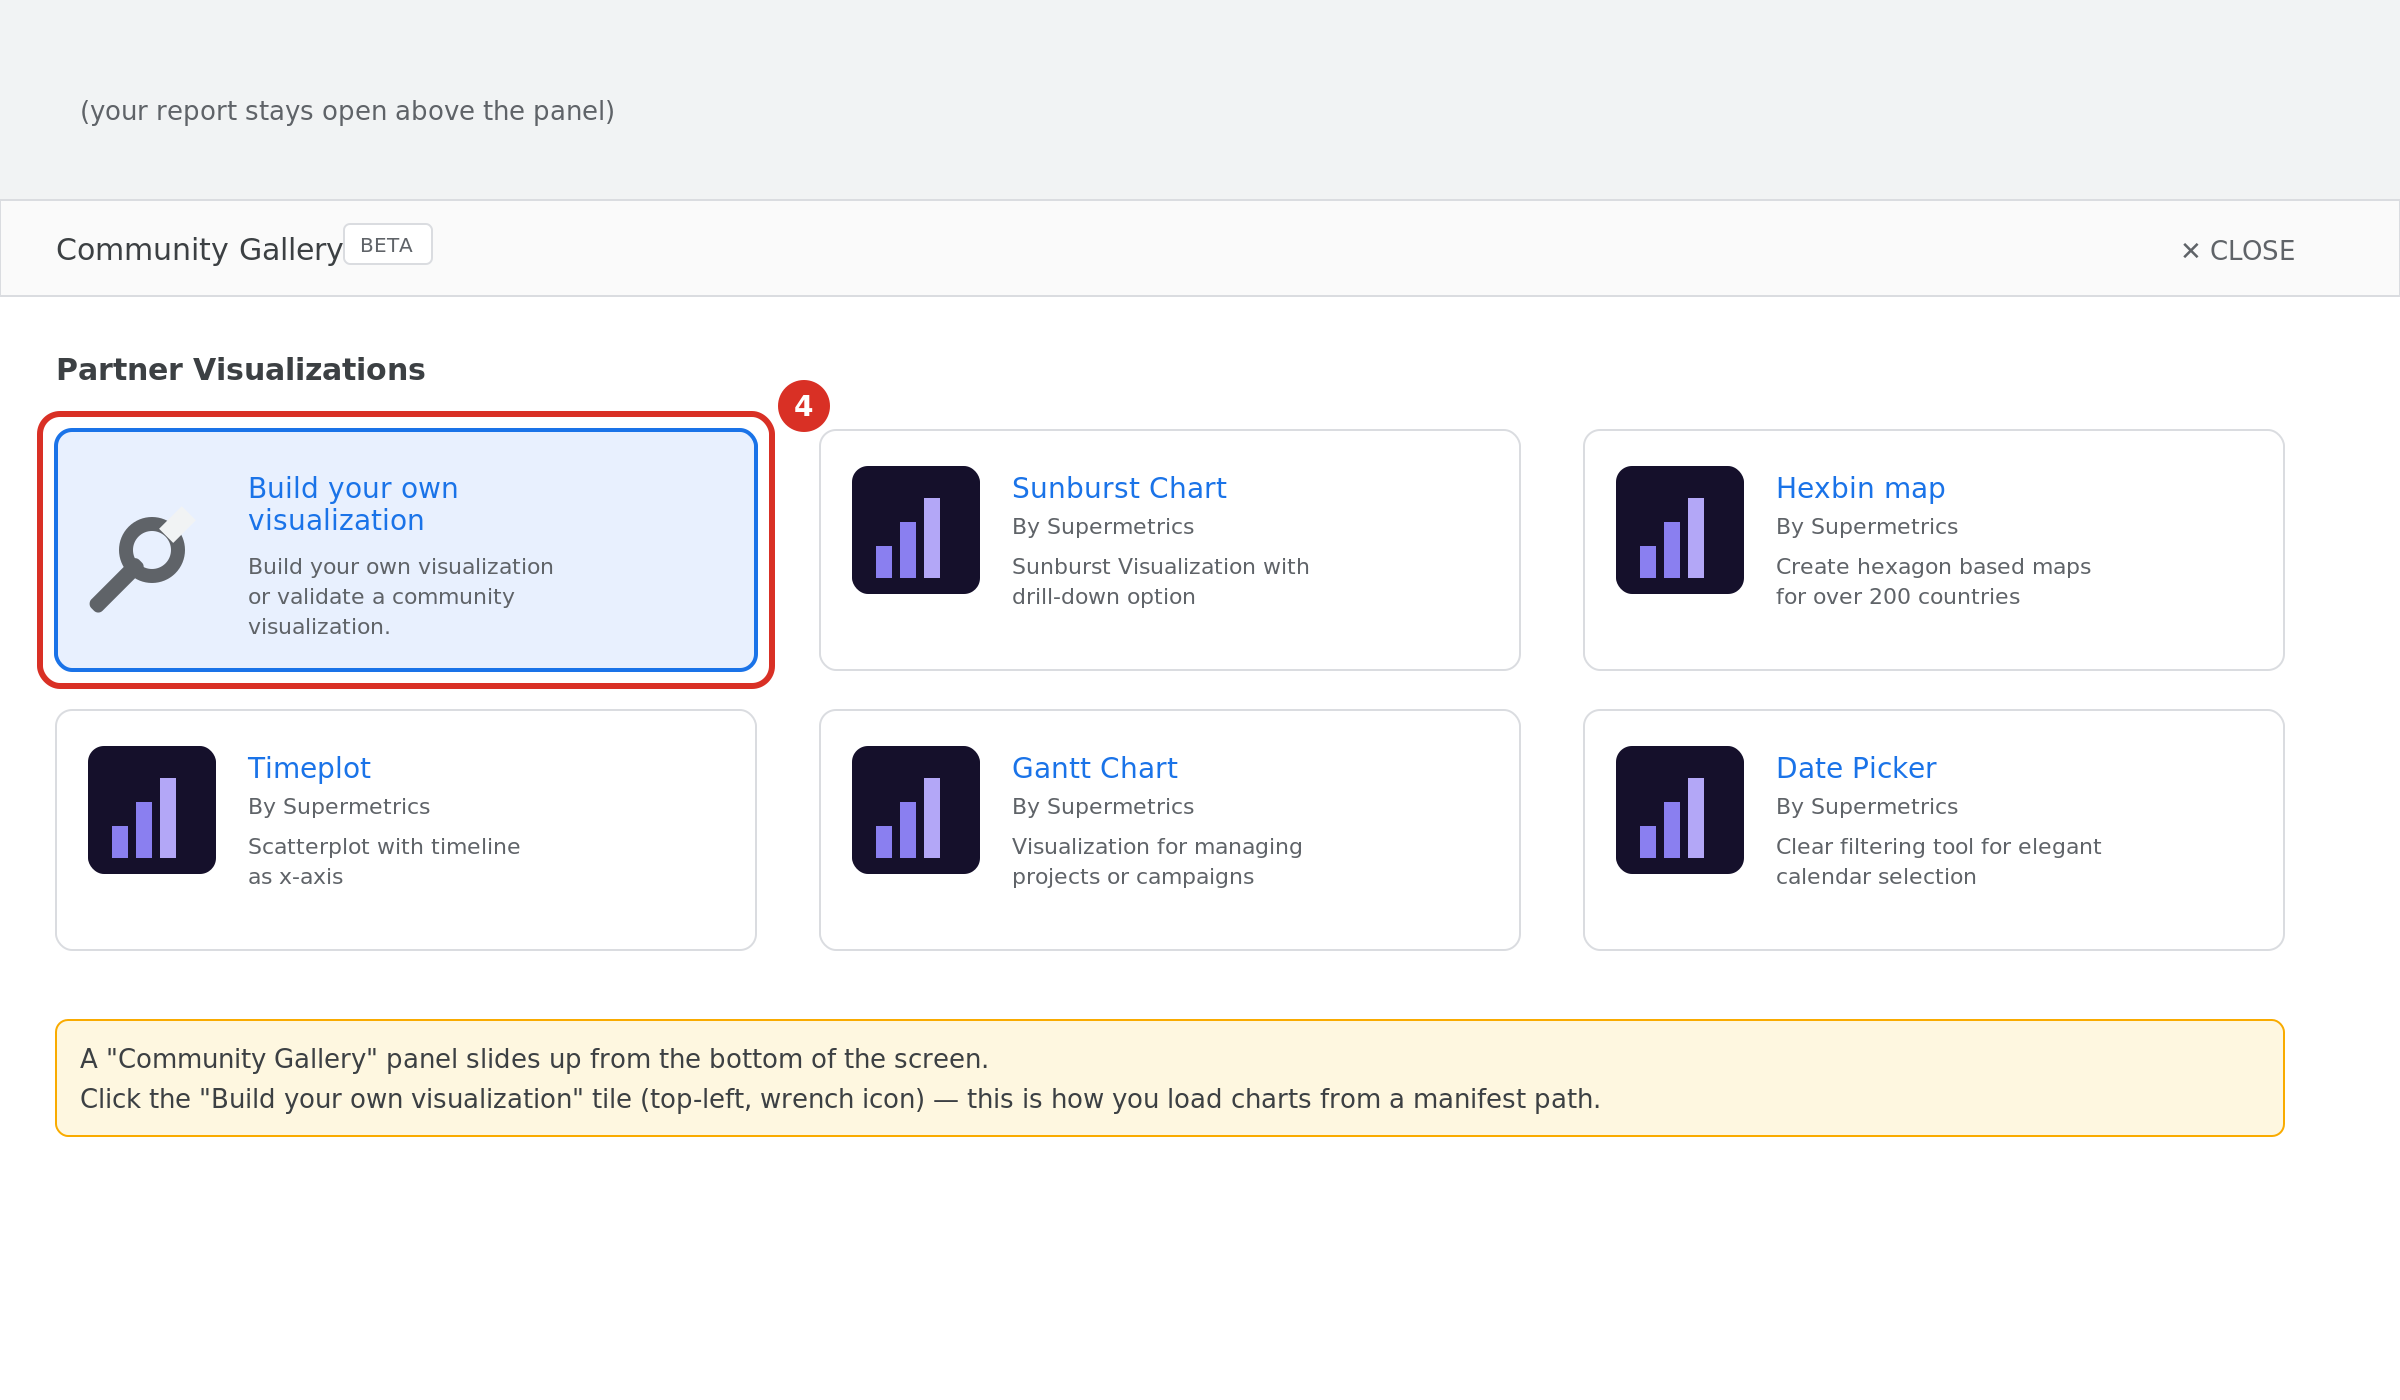Click 'By Supermetrics' under Timeplot

(x=339, y=807)
